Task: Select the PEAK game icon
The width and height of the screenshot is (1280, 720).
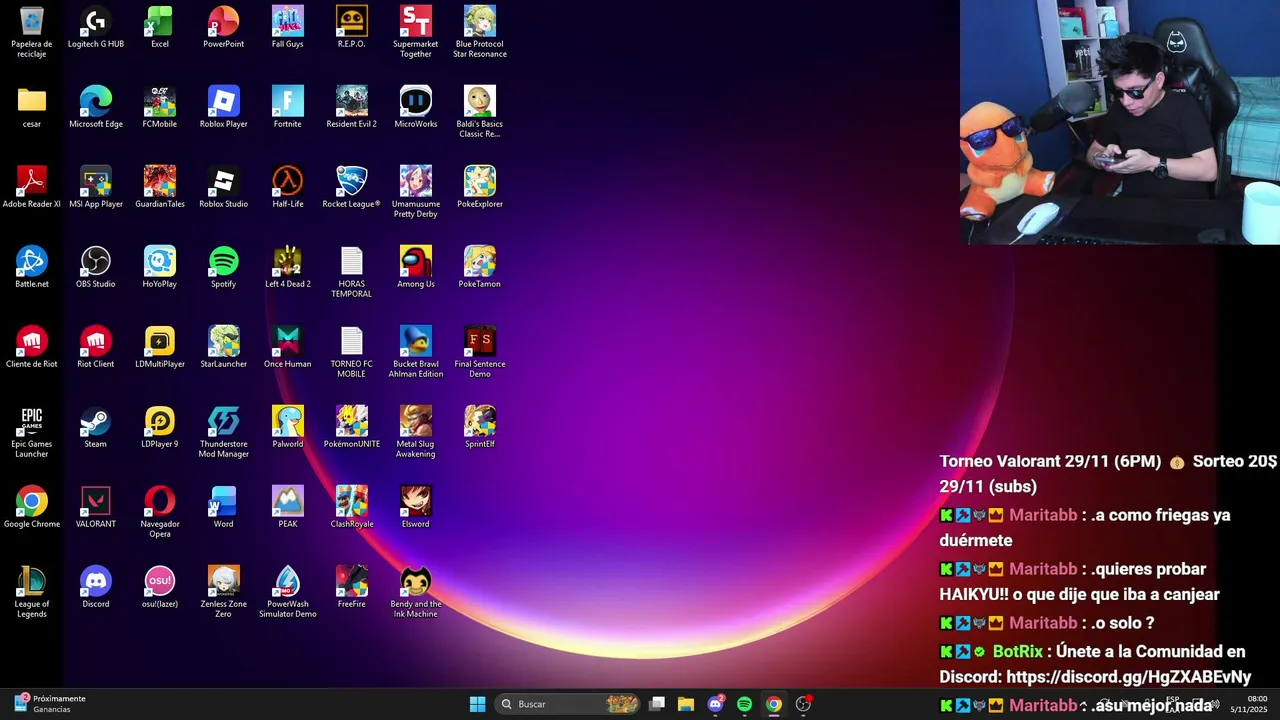Action: [288, 507]
